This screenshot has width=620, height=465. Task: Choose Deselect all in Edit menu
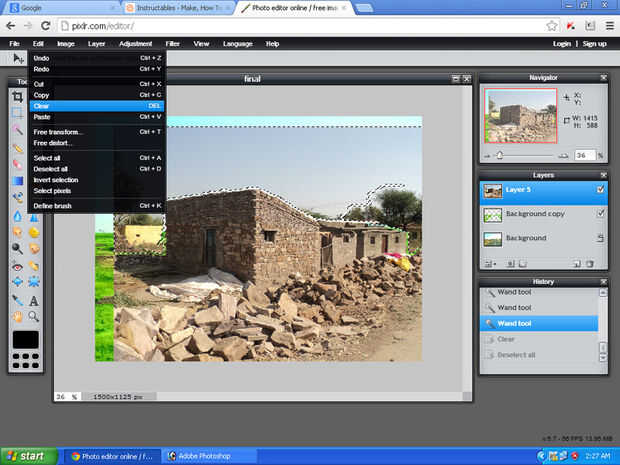[97, 169]
